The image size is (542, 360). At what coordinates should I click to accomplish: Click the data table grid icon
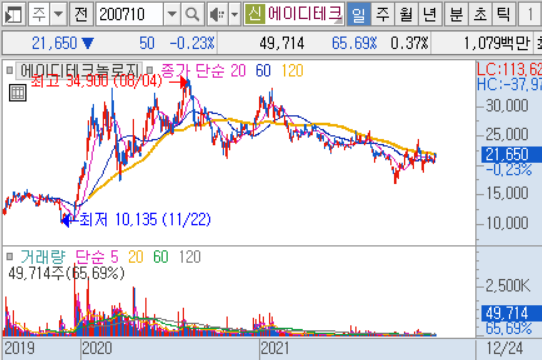pos(17,93)
